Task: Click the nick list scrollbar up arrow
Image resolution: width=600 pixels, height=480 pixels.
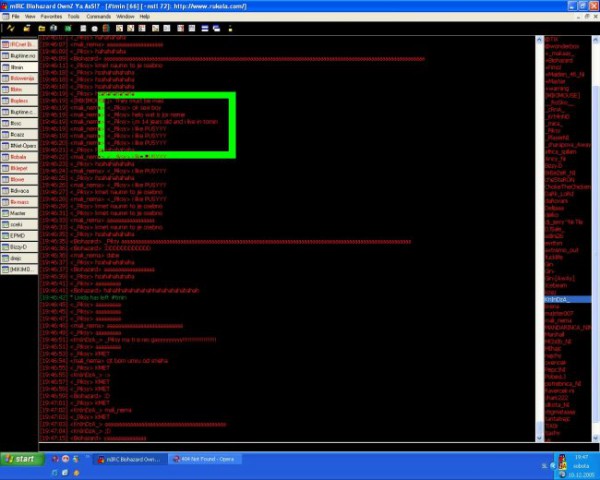Action: click(595, 39)
